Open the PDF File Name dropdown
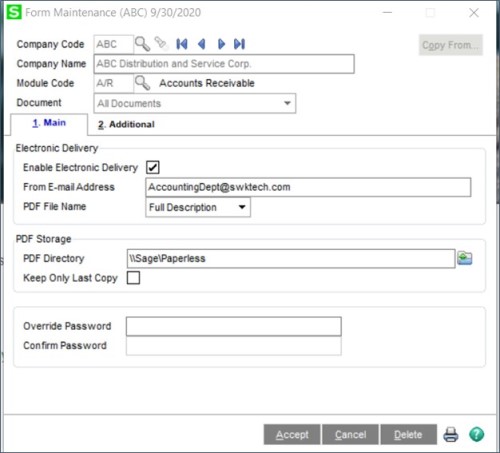 pos(242,207)
